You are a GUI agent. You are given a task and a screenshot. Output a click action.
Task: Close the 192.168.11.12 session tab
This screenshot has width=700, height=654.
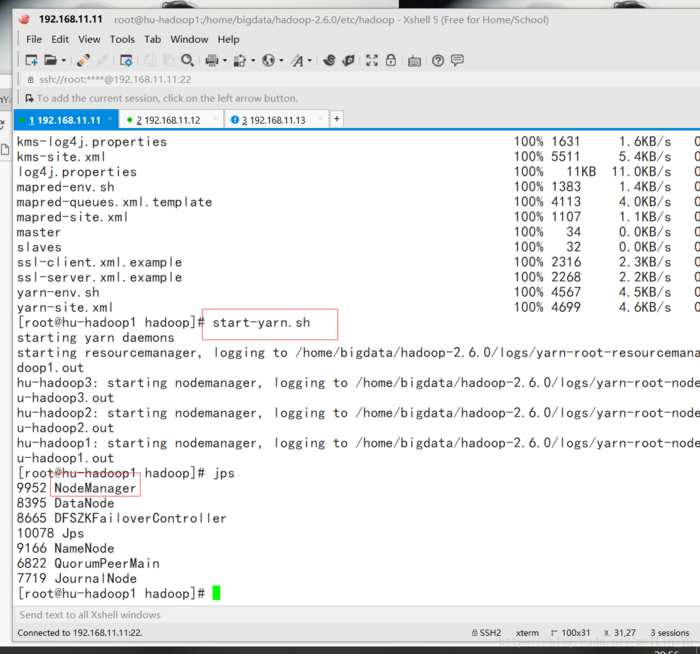(x=216, y=119)
